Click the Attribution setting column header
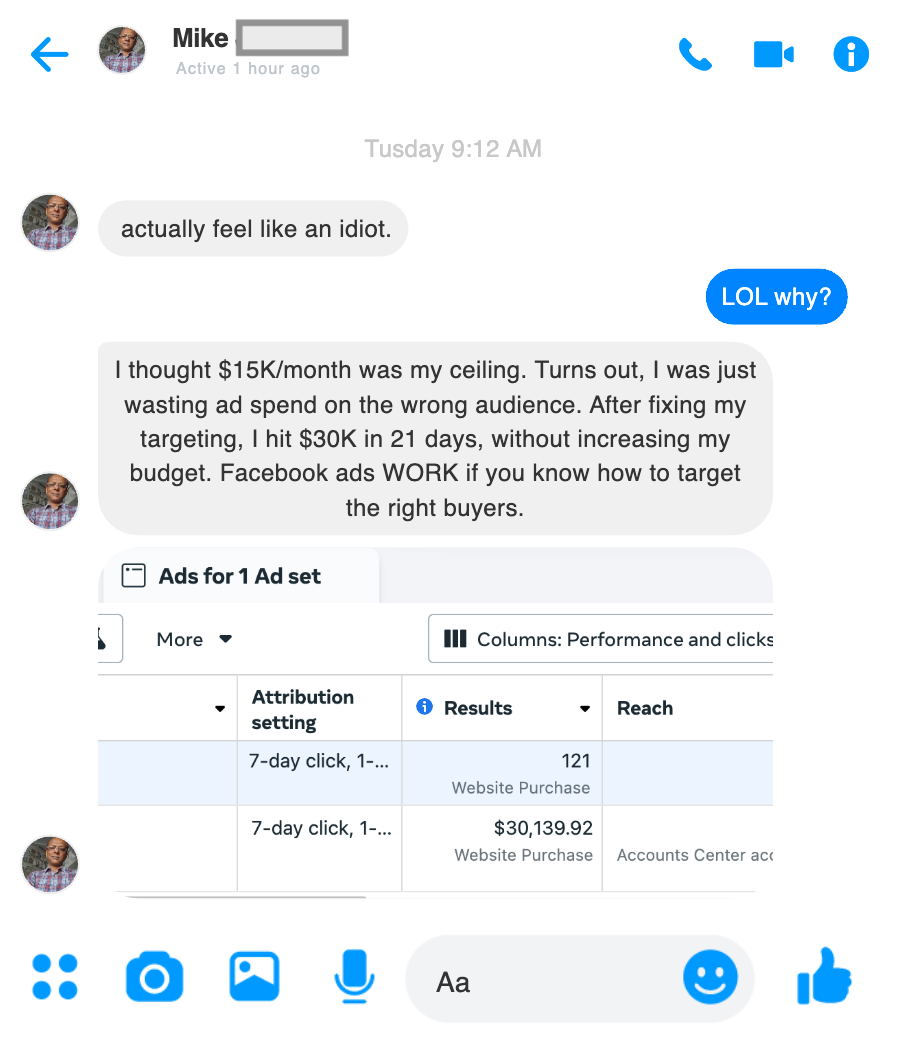Image resolution: width=900 pixels, height=1046 pixels. tap(302, 709)
